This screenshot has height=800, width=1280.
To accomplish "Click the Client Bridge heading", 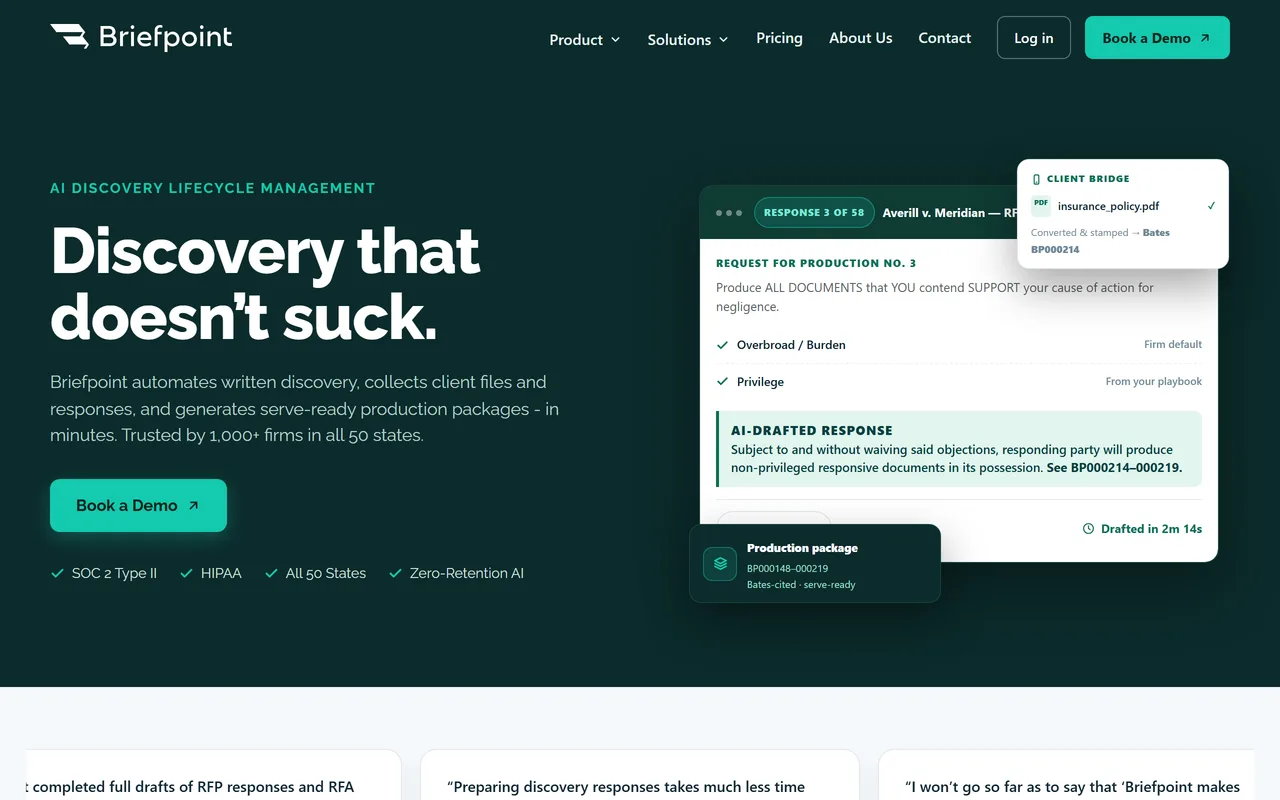I will [1088, 179].
